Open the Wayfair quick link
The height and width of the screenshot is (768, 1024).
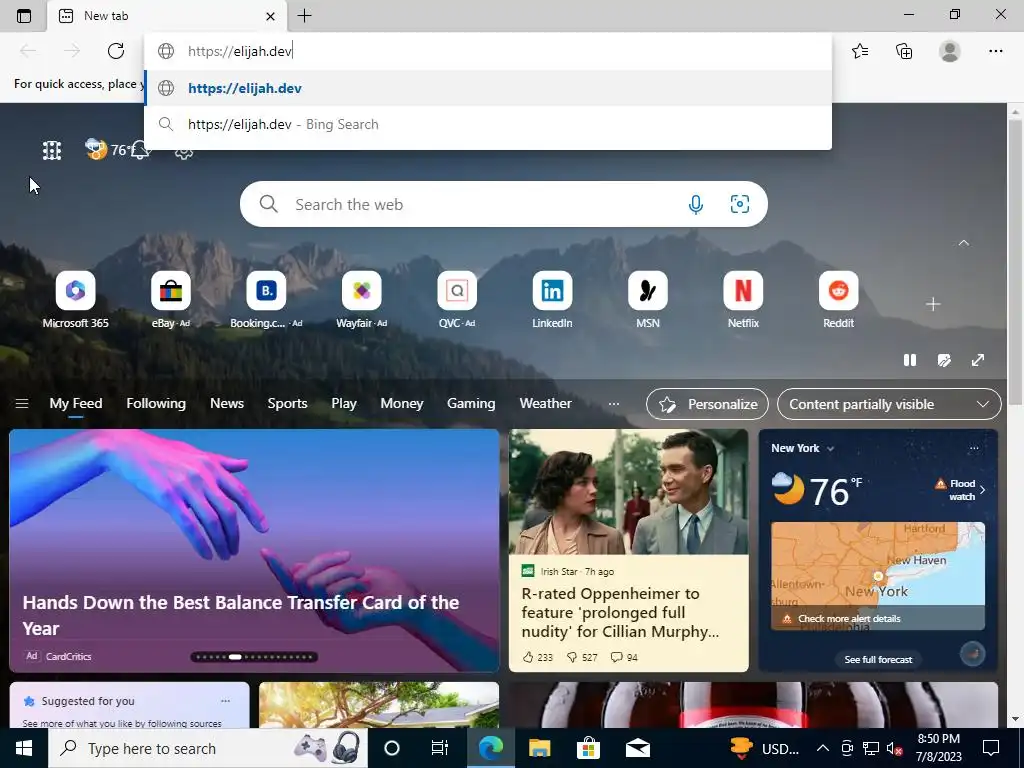pyautogui.click(x=361, y=300)
